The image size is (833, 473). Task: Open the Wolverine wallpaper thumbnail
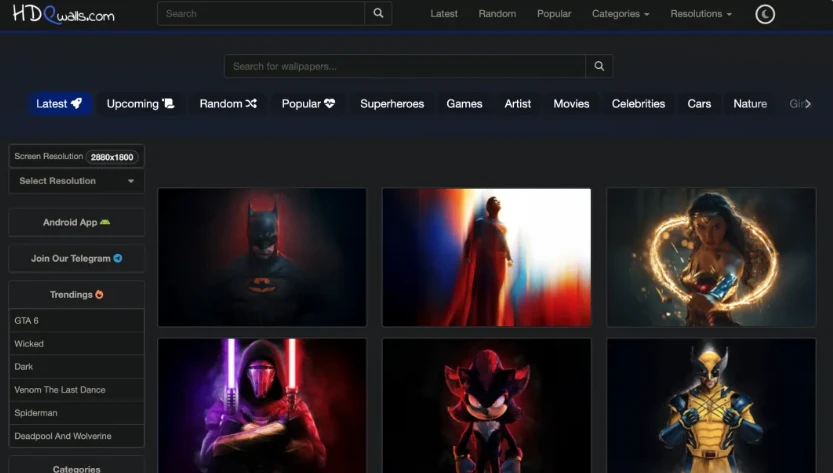(x=711, y=406)
